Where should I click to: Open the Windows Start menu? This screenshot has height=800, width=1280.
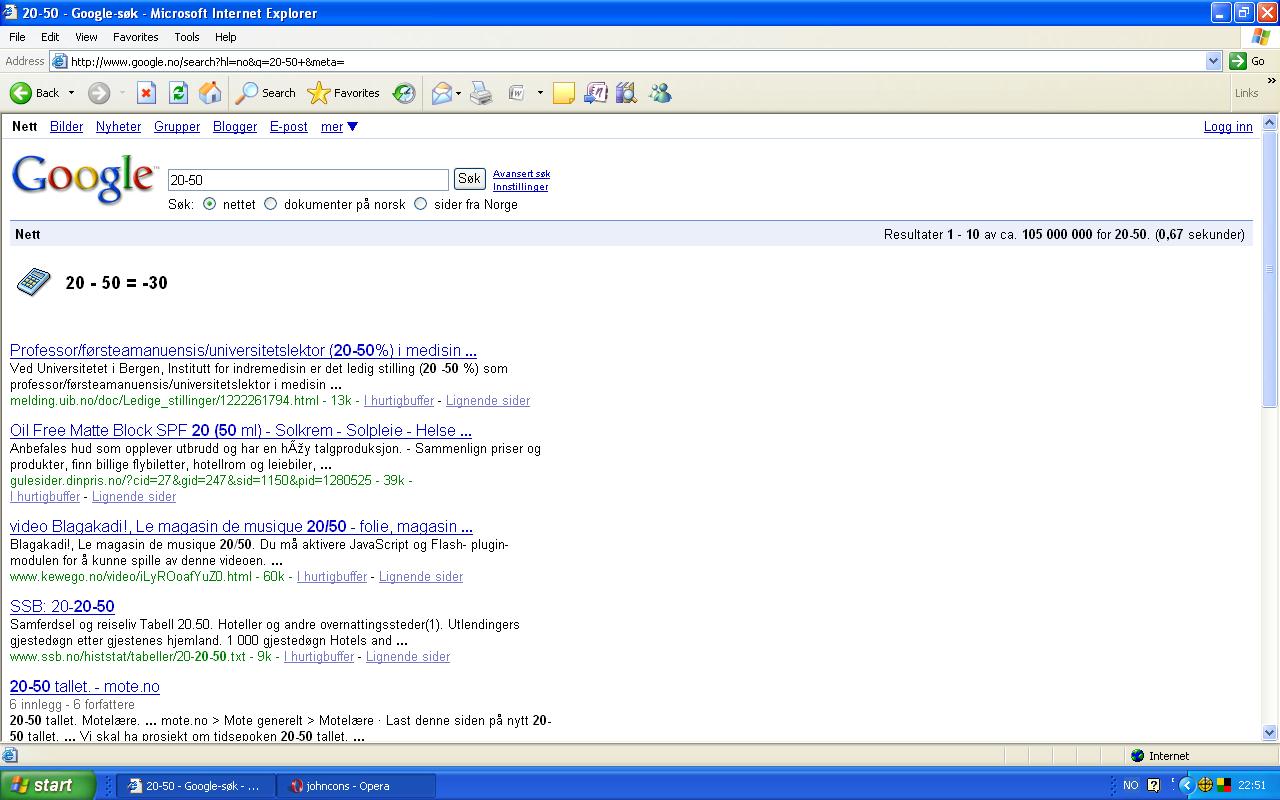tap(47, 785)
